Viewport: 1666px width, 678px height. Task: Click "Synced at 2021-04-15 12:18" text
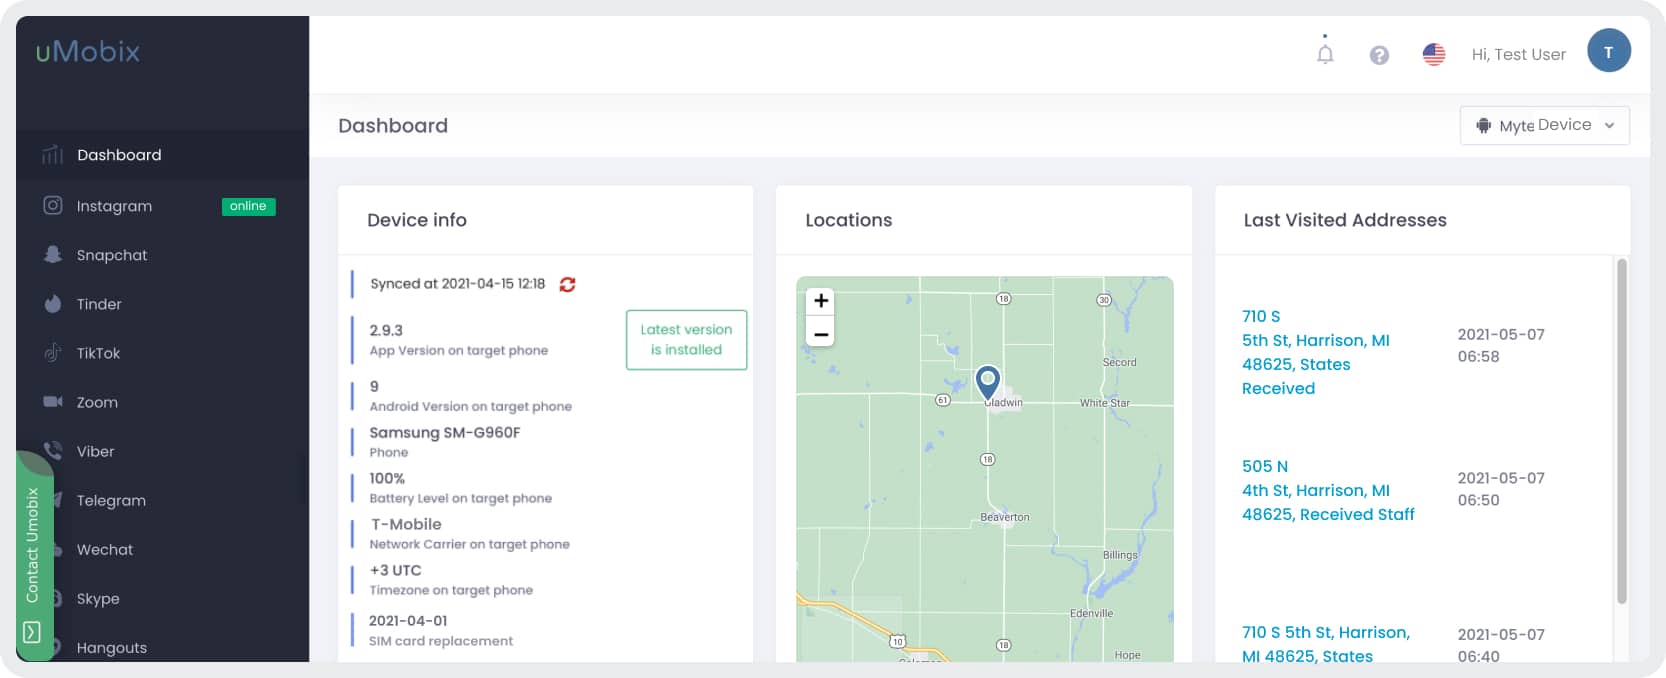tap(458, 284)
